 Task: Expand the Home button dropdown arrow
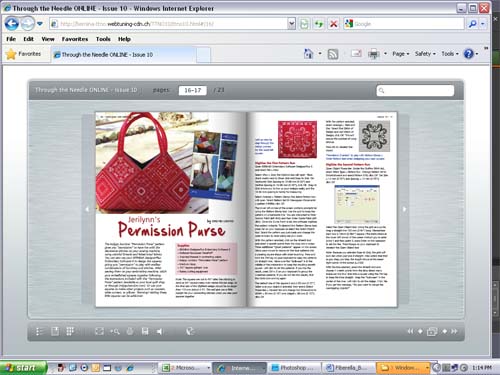320,54
